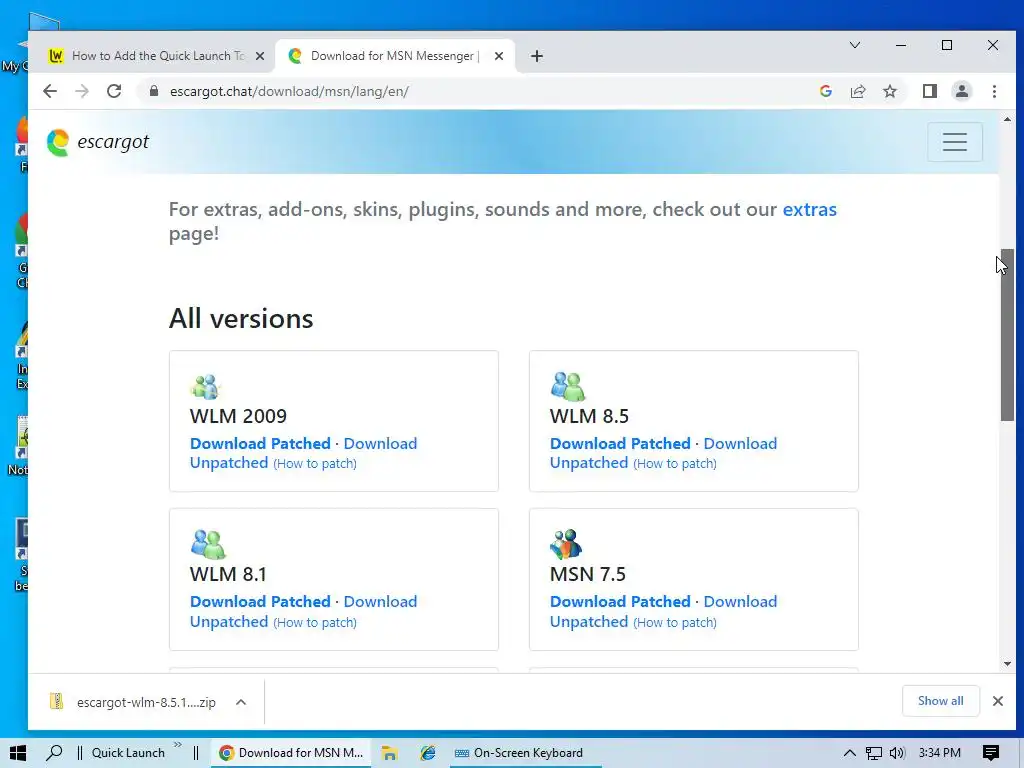The image size is (1024, 768).
Task: Open How to patch for WLM 2009
Action: coord(315,464)
